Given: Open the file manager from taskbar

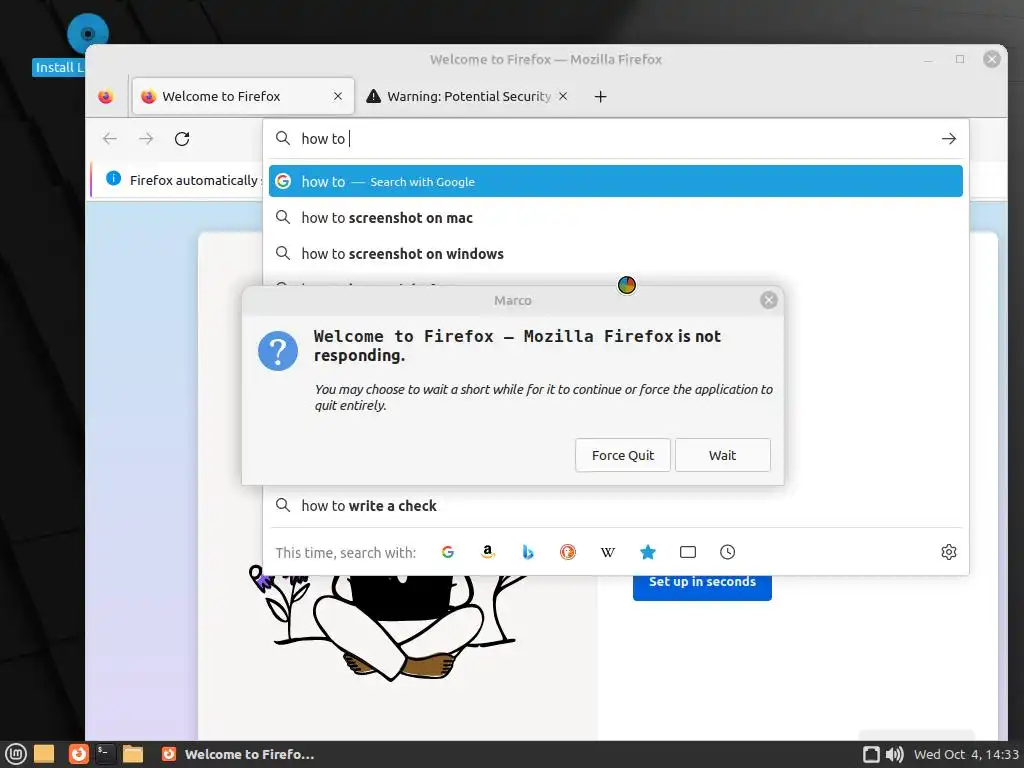Looking at the screenshot, I should click(133, 754).
